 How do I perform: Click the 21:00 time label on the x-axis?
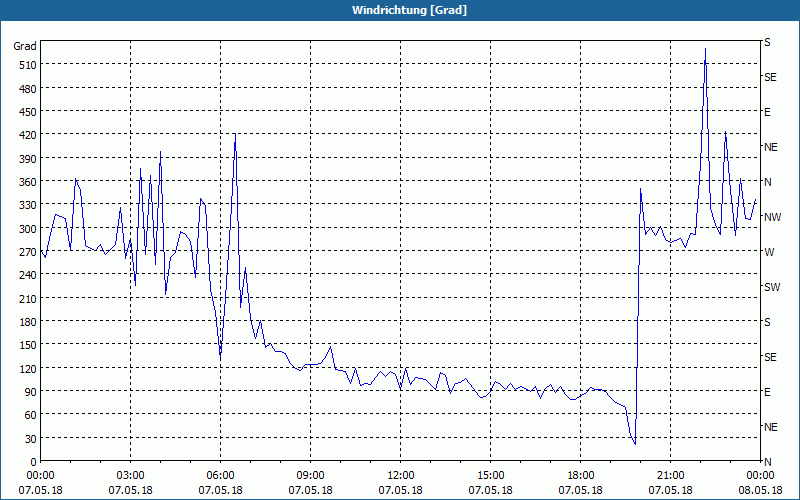670,476
